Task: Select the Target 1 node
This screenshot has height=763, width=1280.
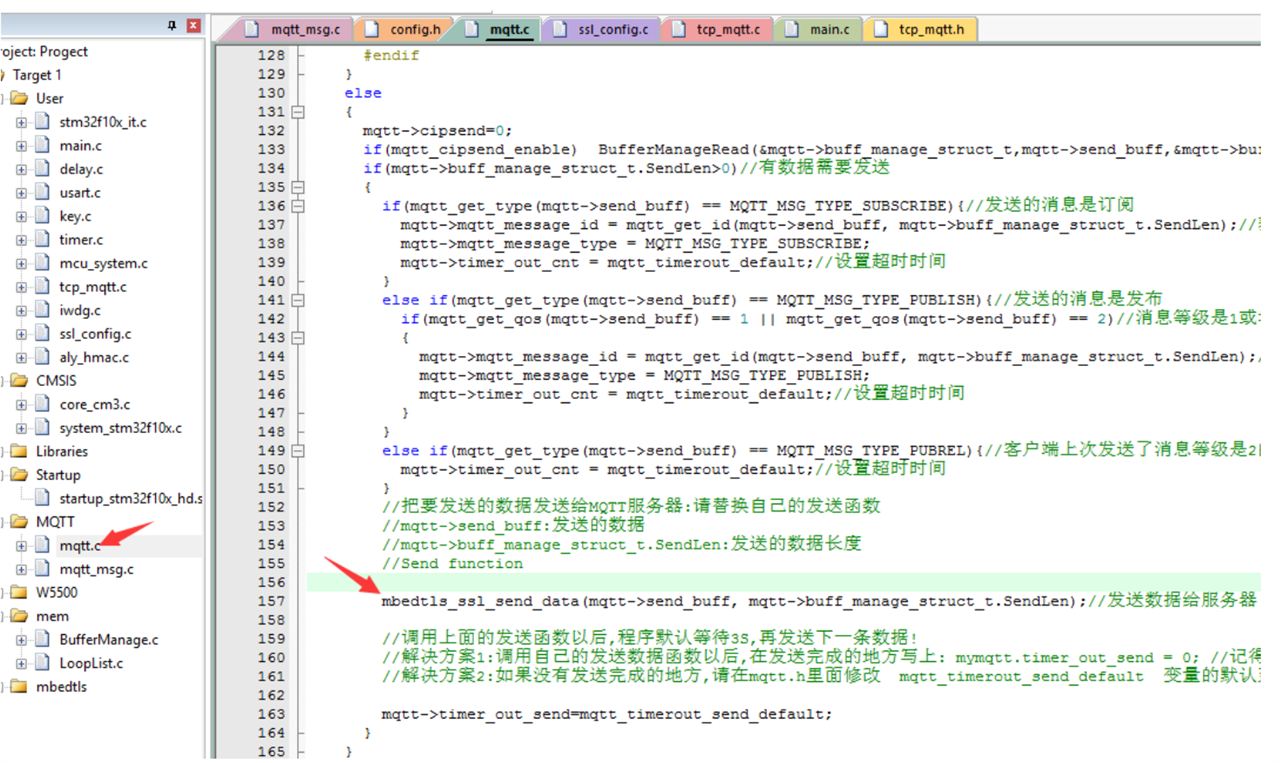Action: [x=37, y=75]
